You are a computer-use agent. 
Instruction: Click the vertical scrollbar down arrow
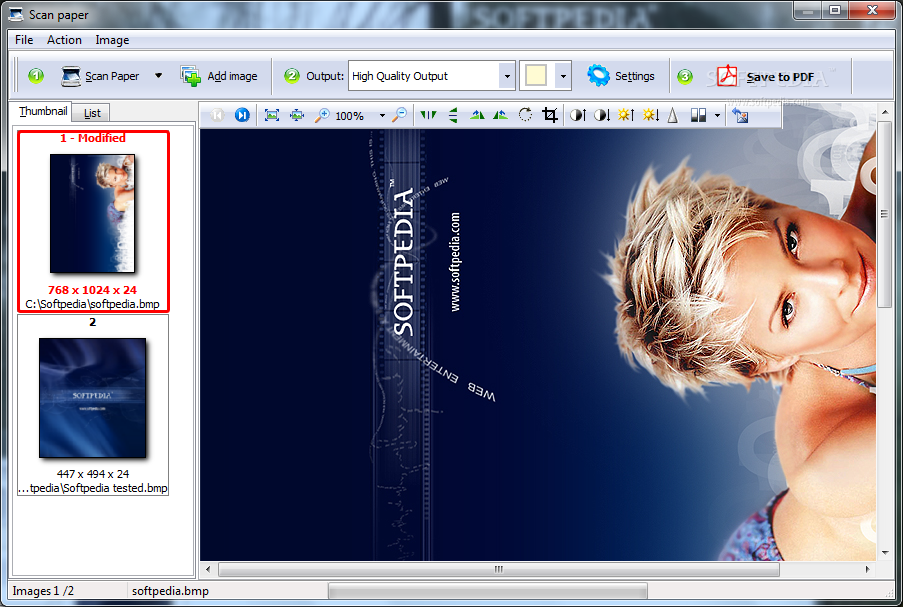pyautogui.click(x=885, y=553)
